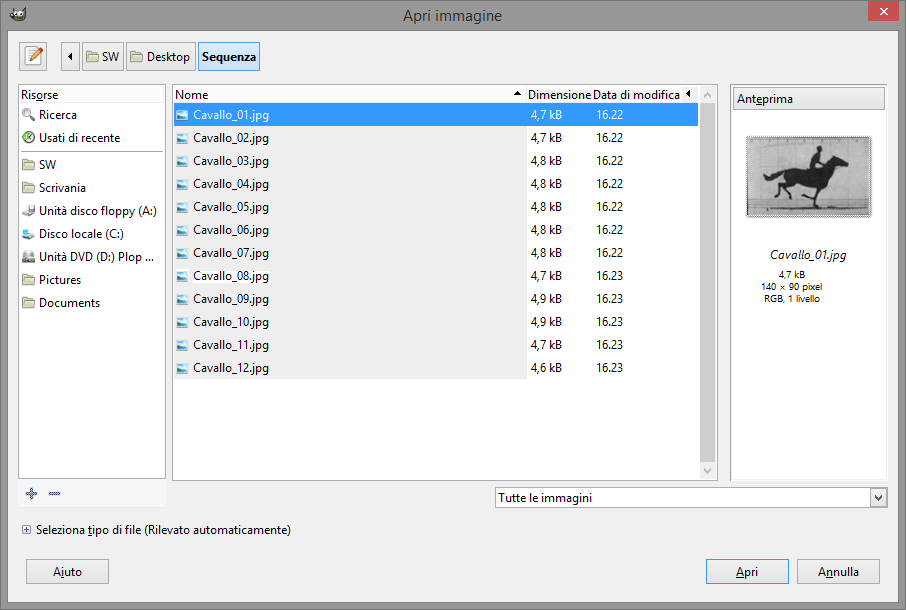Click the horse preview thumbnail
The image size is (906, 610).
pos(808,177)
